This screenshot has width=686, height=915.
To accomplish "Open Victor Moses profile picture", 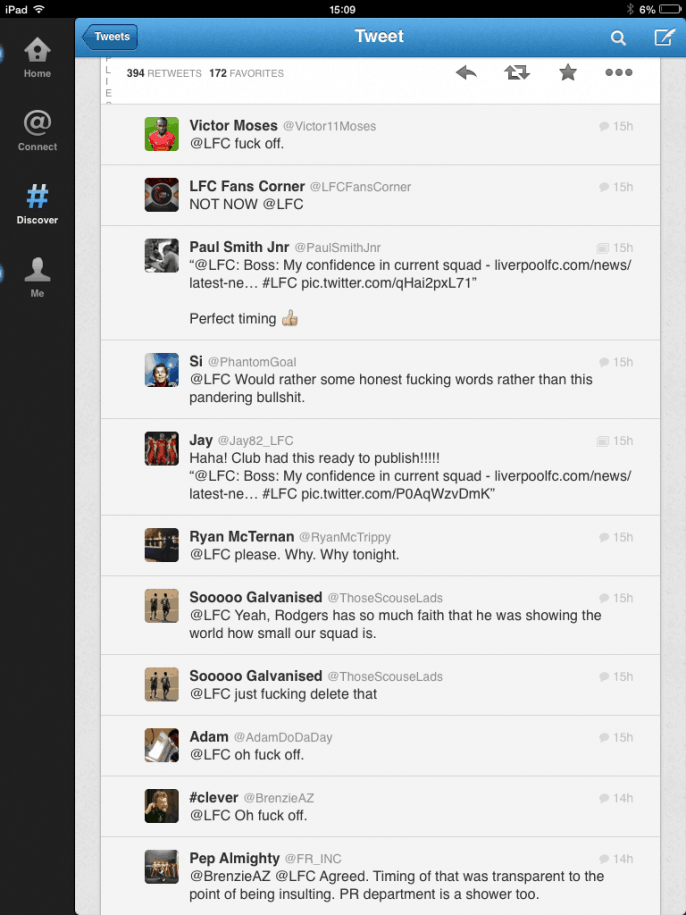I will (162, 134).
